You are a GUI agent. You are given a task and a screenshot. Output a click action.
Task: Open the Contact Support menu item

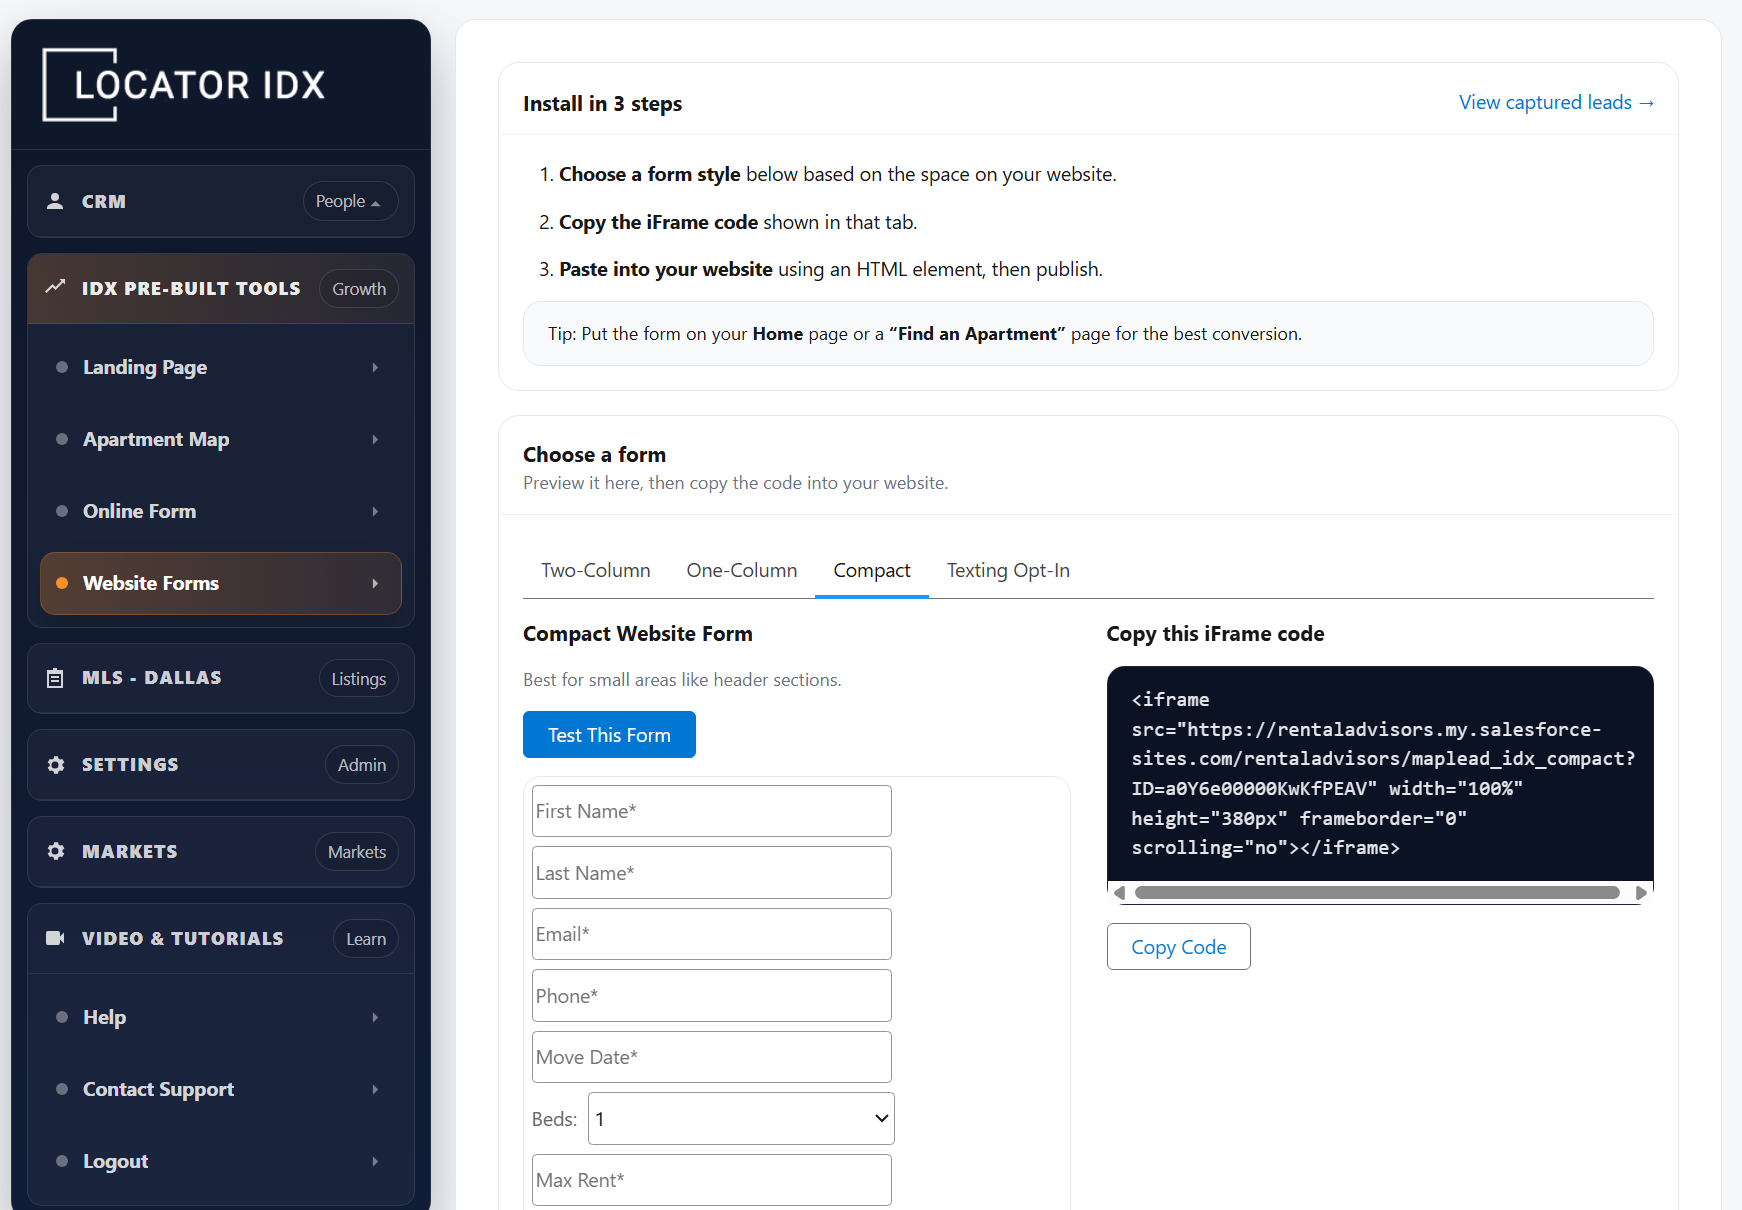(x=221, y=1089)
